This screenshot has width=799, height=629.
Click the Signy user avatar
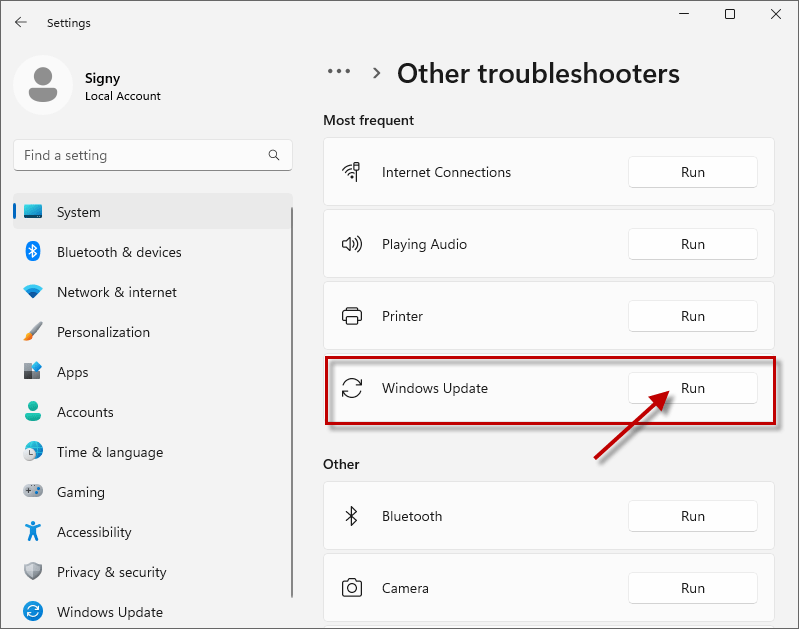point(43,85)
